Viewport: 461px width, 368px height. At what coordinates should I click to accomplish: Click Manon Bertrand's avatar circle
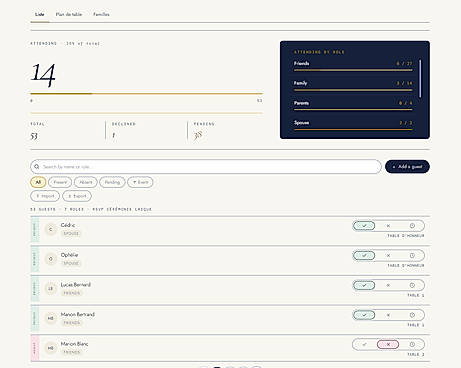point(51,318)
